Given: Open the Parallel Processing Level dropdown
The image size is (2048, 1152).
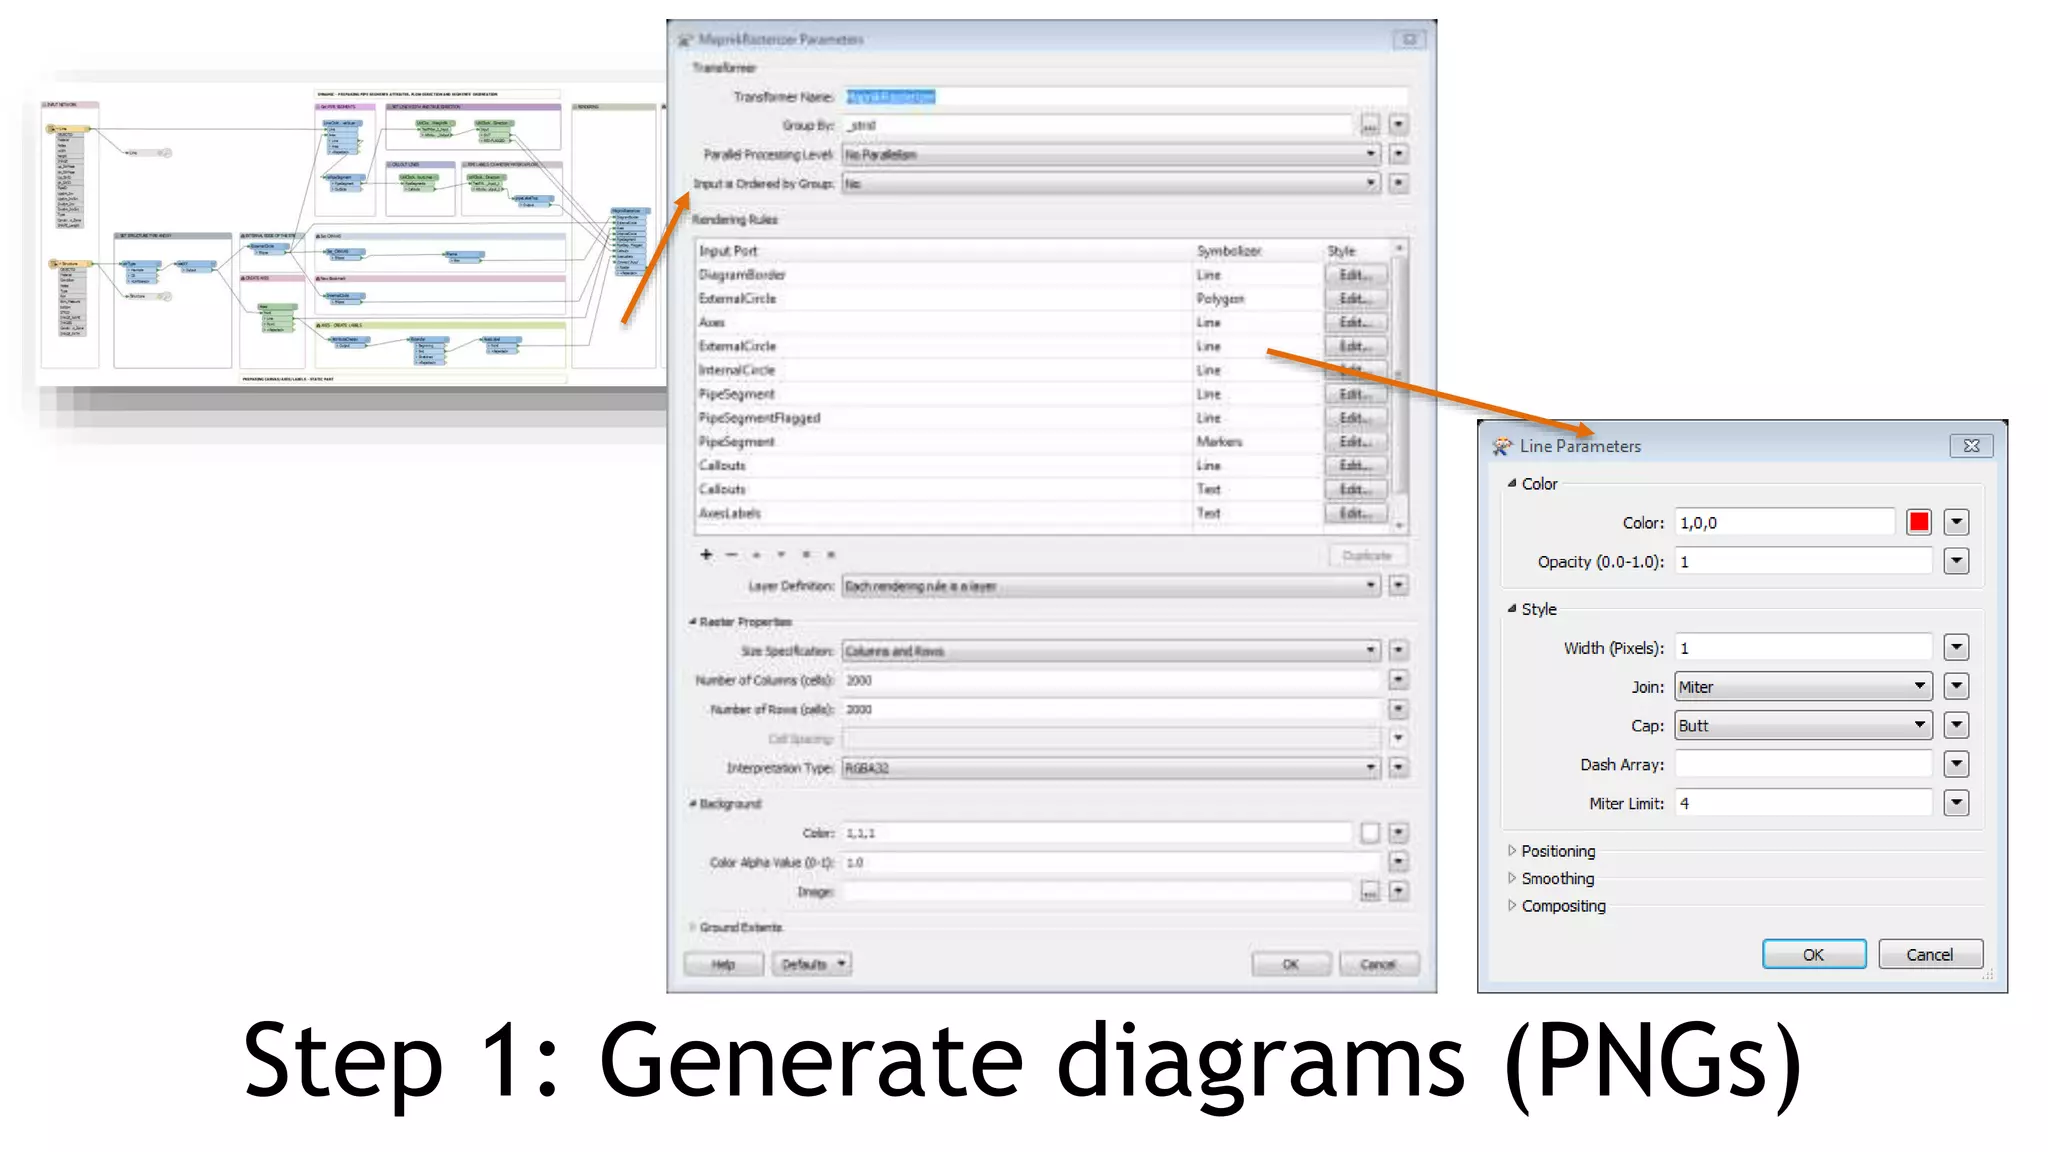Looking at the screenshot, I should coord(1111,154).
